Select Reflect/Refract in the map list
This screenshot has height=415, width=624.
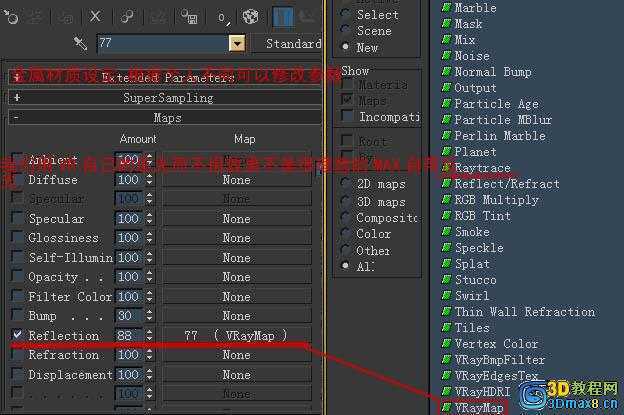507,184
